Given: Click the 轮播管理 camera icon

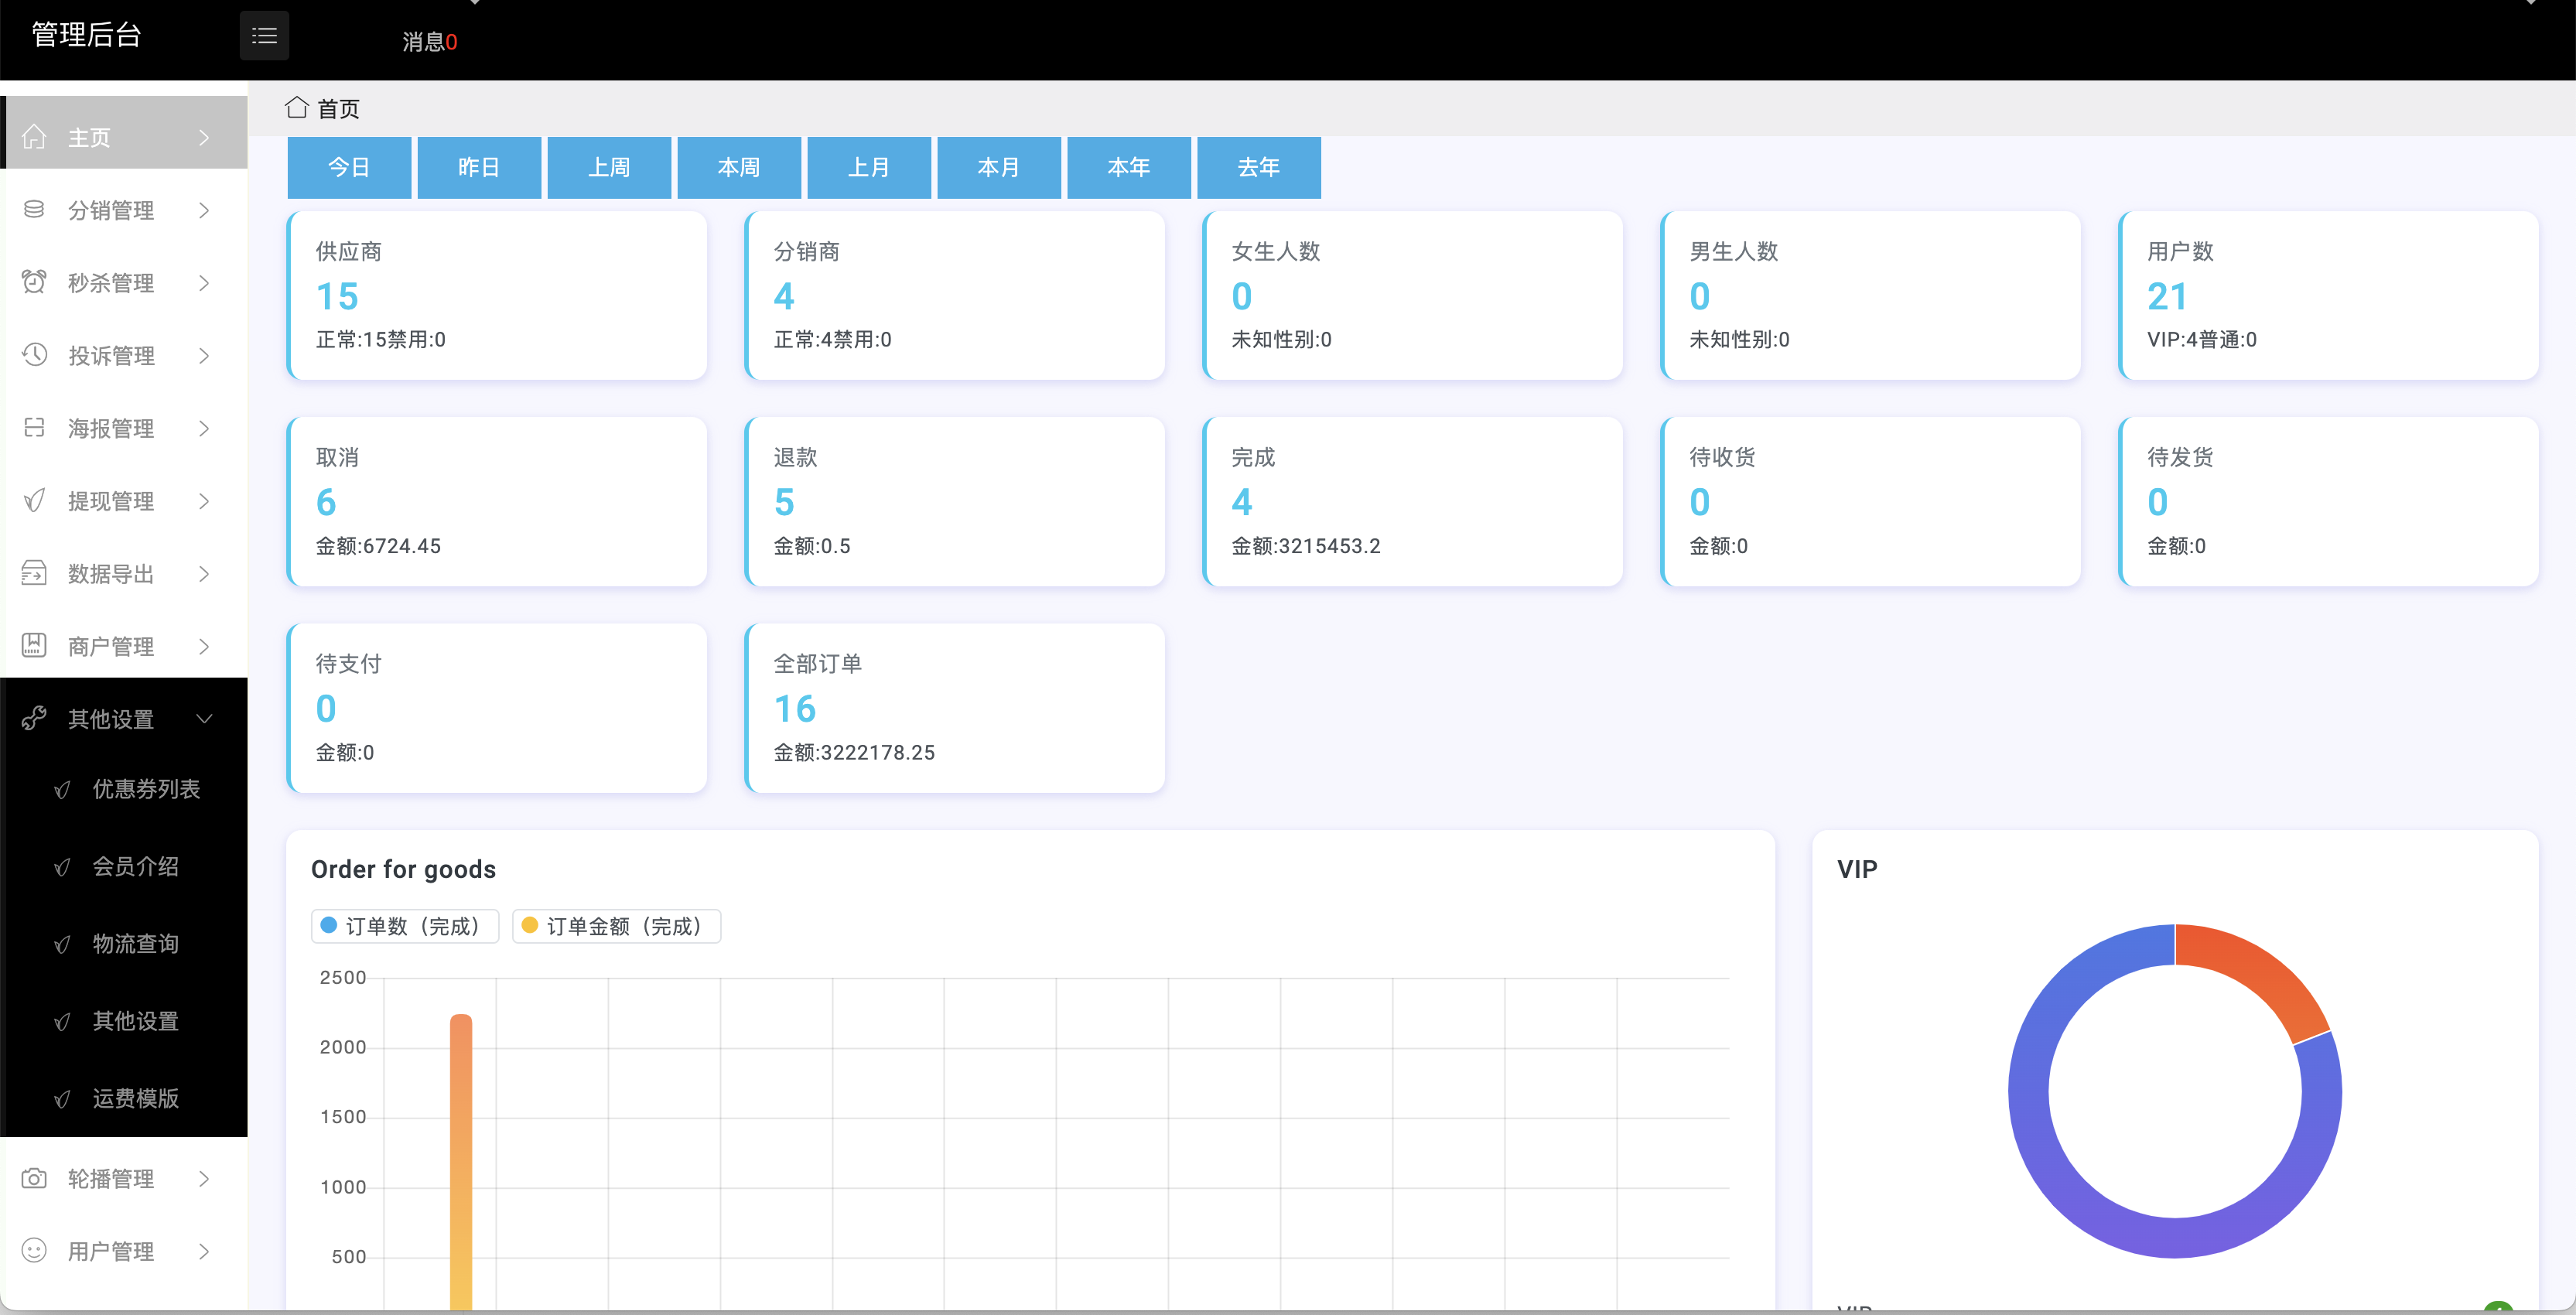Looking at the screenshot, I should click(34, 1178).
